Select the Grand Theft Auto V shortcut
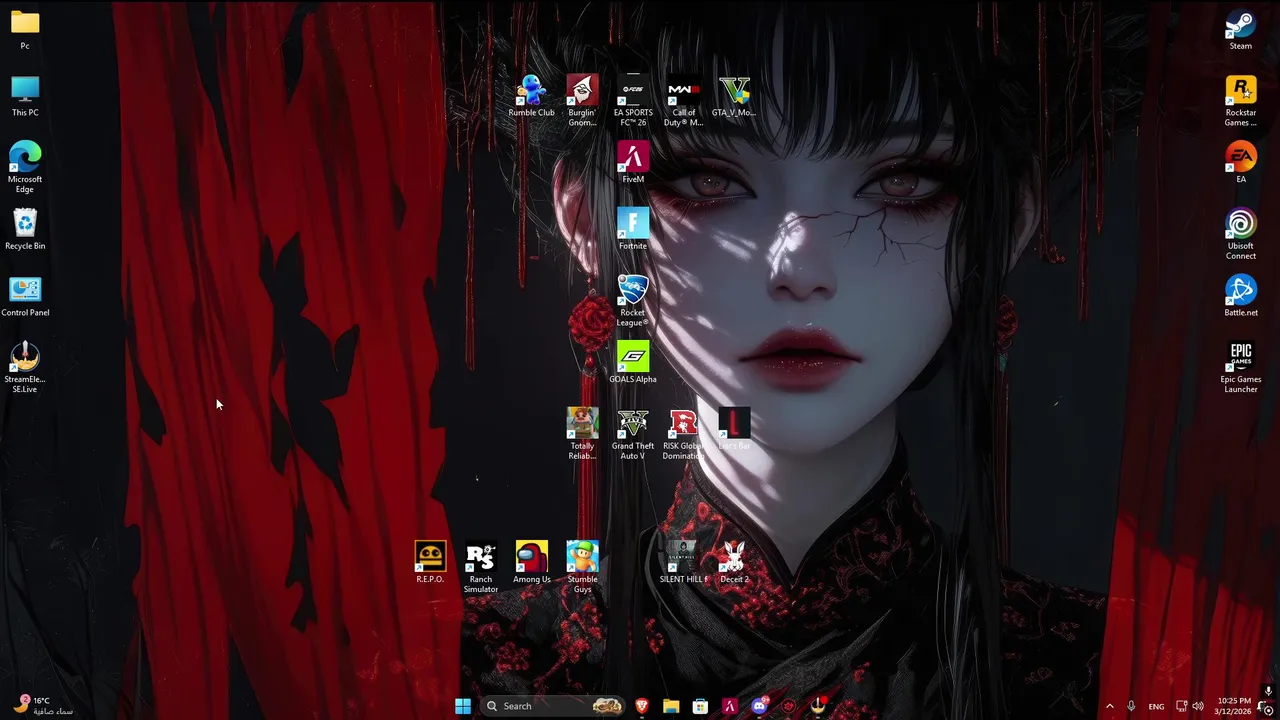 (x=633, y=434)
